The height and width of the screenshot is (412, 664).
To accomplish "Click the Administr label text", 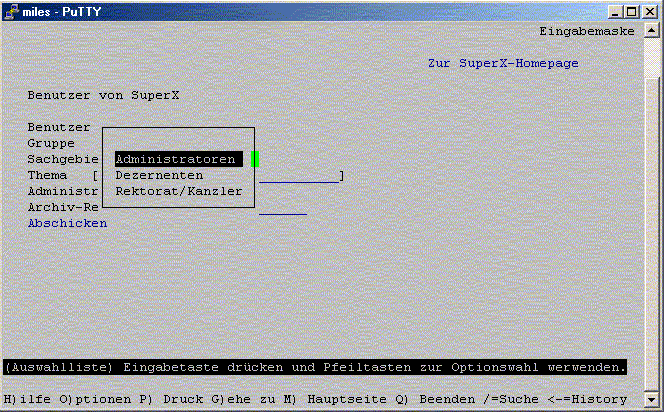I will point(63,191).
